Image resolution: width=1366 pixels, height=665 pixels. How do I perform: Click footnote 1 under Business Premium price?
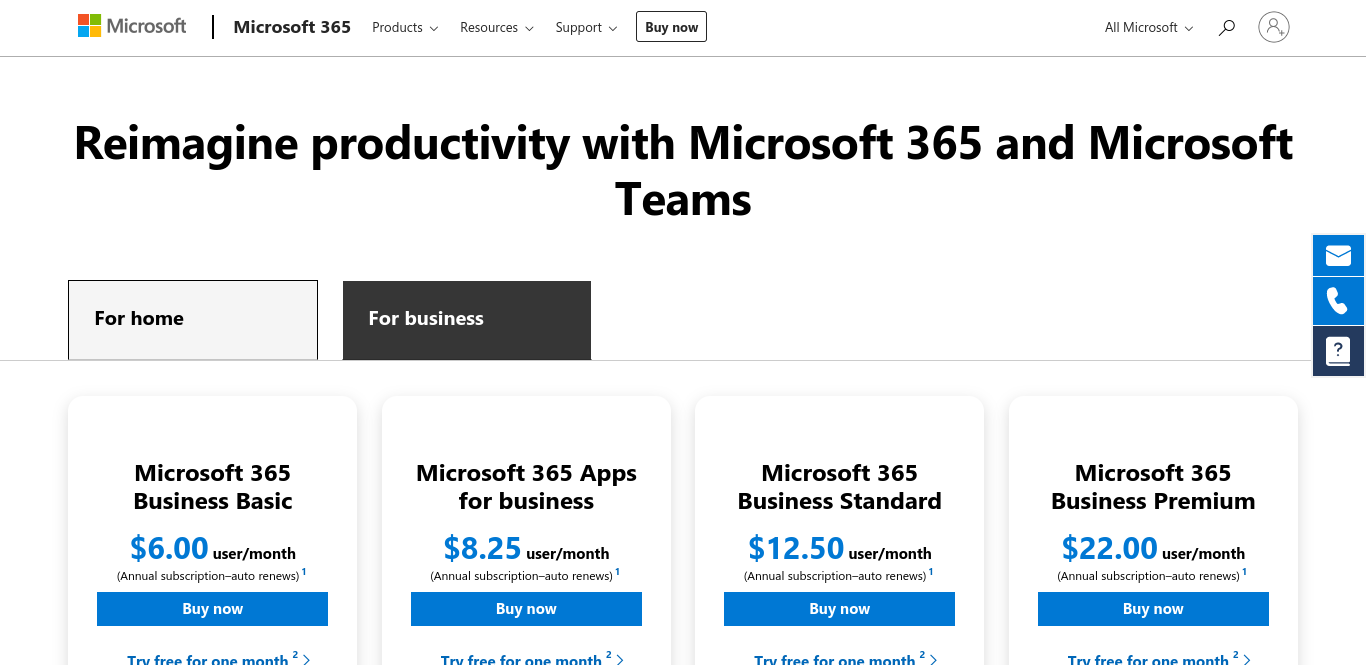coord(1245,572)
